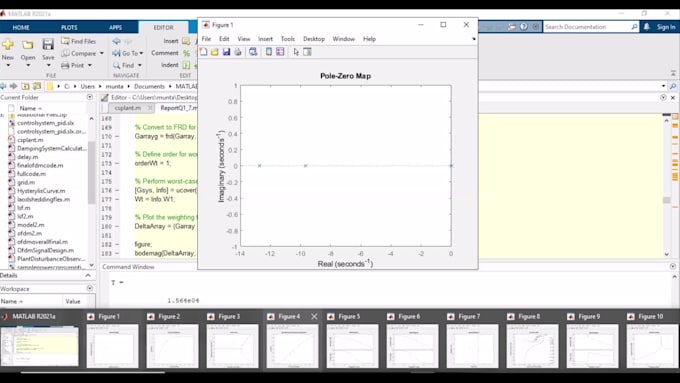Viewport: 680px width, 383px height.
Task: Print the figure using the printer icon
Action: pos(238,52)
